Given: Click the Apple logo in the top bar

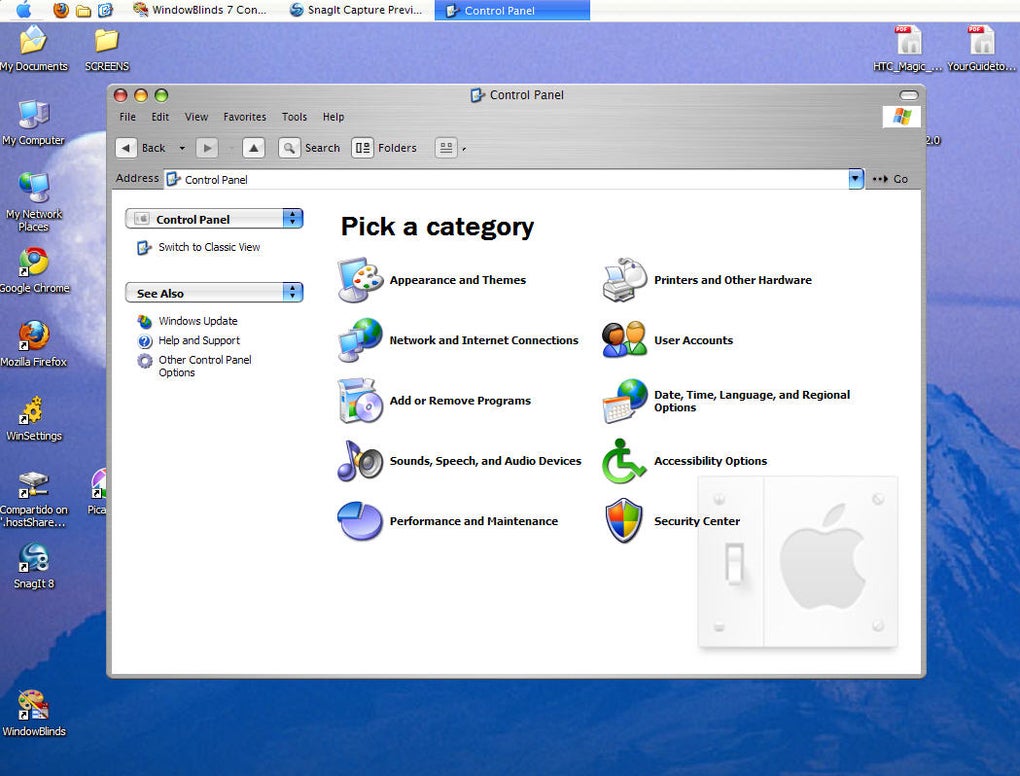Looking at the screenshot, I should pyautogui.click(x=23, y=10).
